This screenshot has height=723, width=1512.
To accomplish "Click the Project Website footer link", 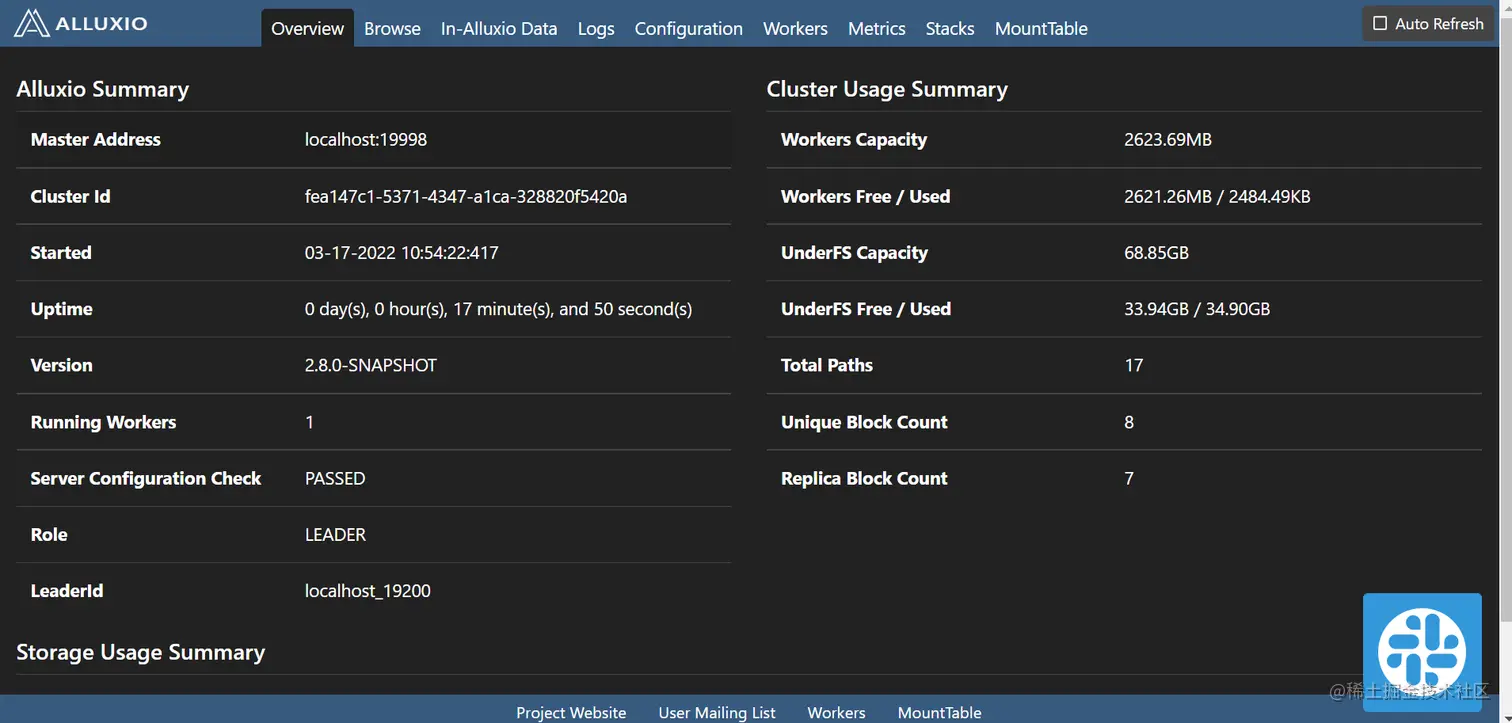I will coord(571,712).
